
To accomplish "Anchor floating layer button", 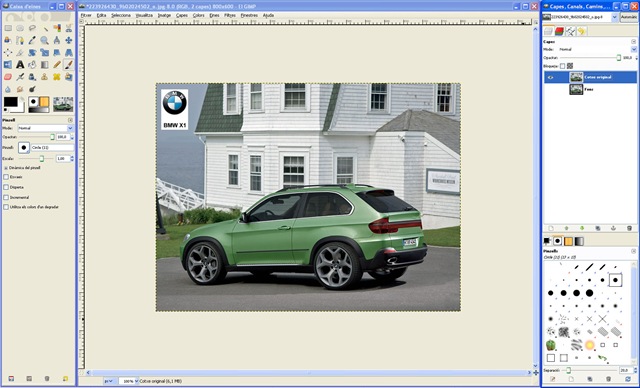I will [x=613, y=228].
